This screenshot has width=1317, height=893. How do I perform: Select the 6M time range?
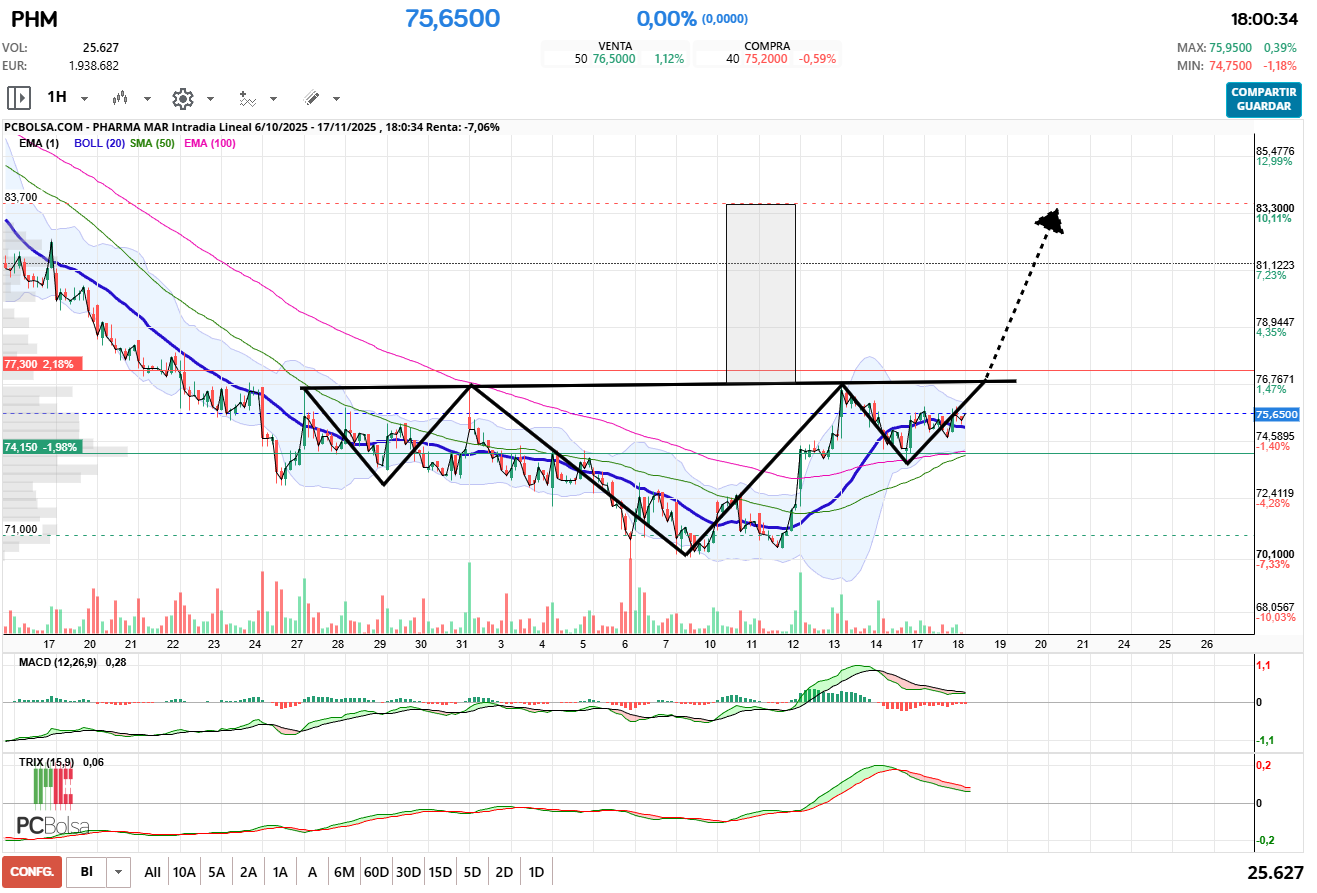point(344,872)
